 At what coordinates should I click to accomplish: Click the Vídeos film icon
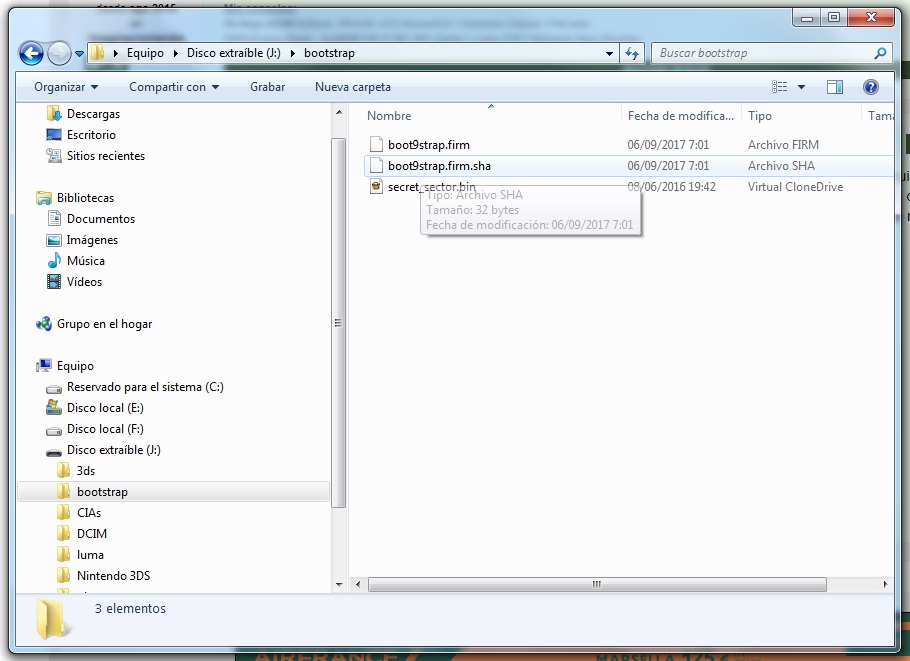coord(53,281)
